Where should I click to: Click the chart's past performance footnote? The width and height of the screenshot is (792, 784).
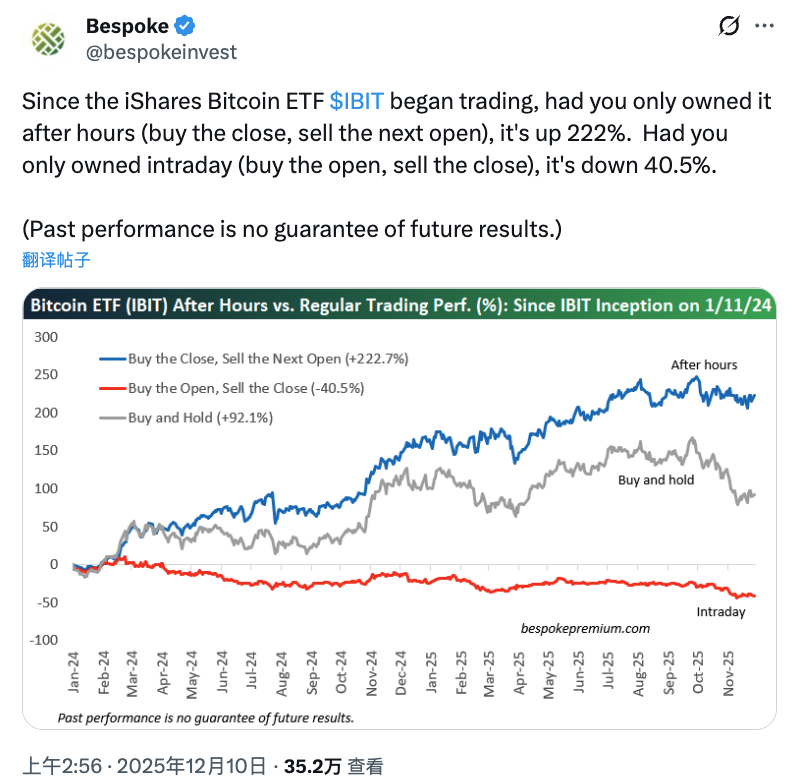tap(205, 718)
